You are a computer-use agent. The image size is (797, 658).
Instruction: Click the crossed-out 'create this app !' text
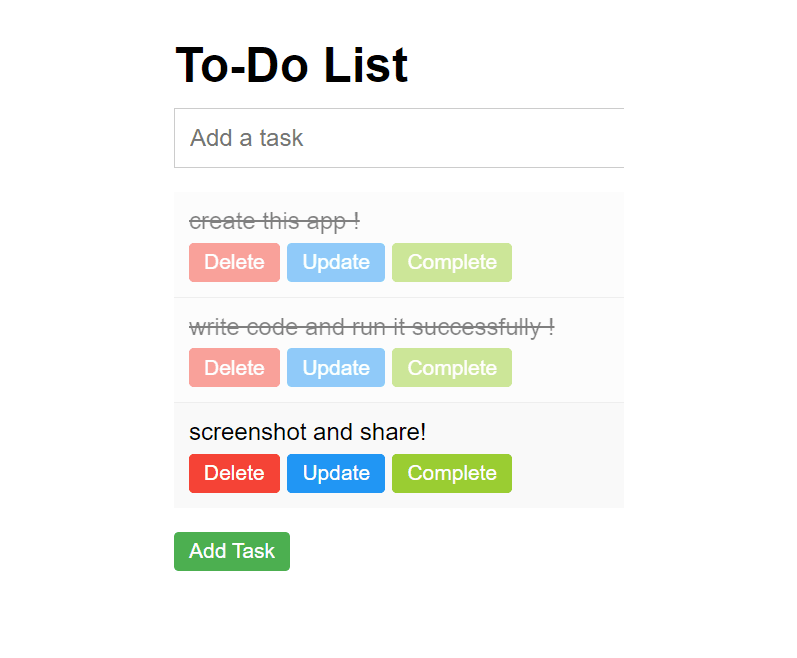tap(274, 221)
